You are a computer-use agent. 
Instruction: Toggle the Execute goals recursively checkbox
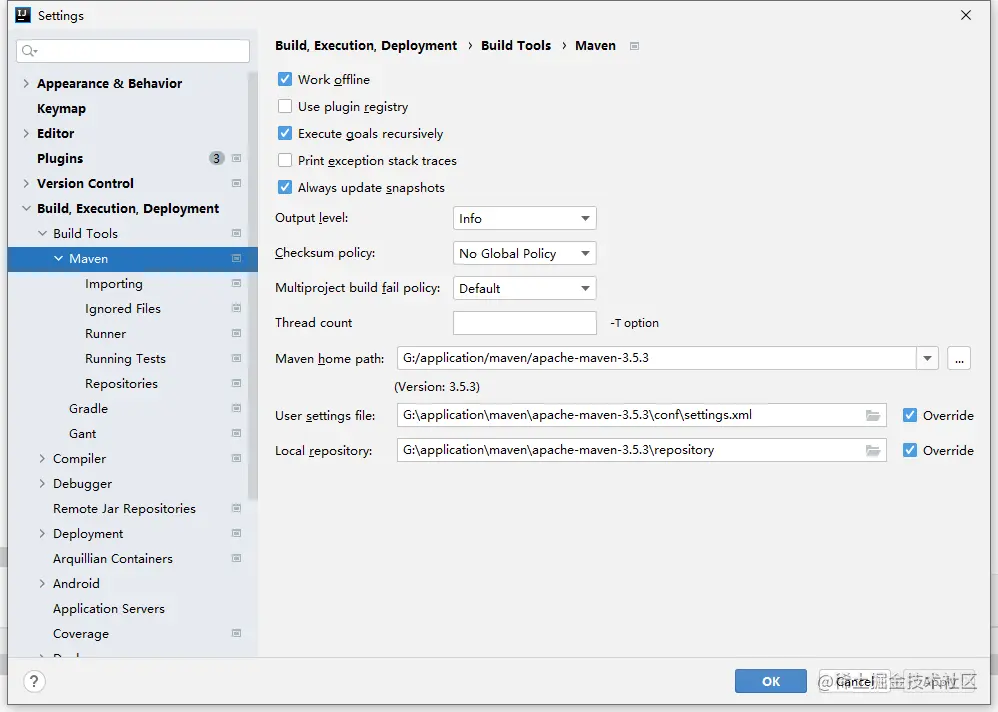pyautogui.click(x=285, y=133)
